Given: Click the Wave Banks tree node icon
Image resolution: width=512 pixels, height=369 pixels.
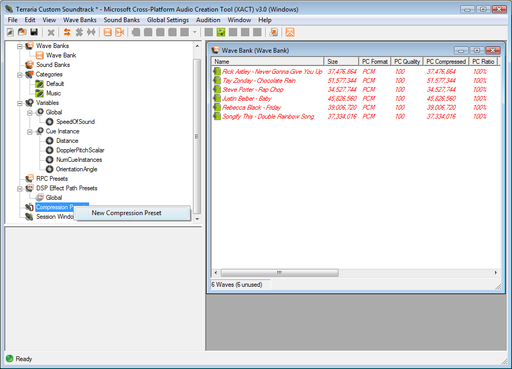Looking at the screenshot, I should (x=30, y=46).
